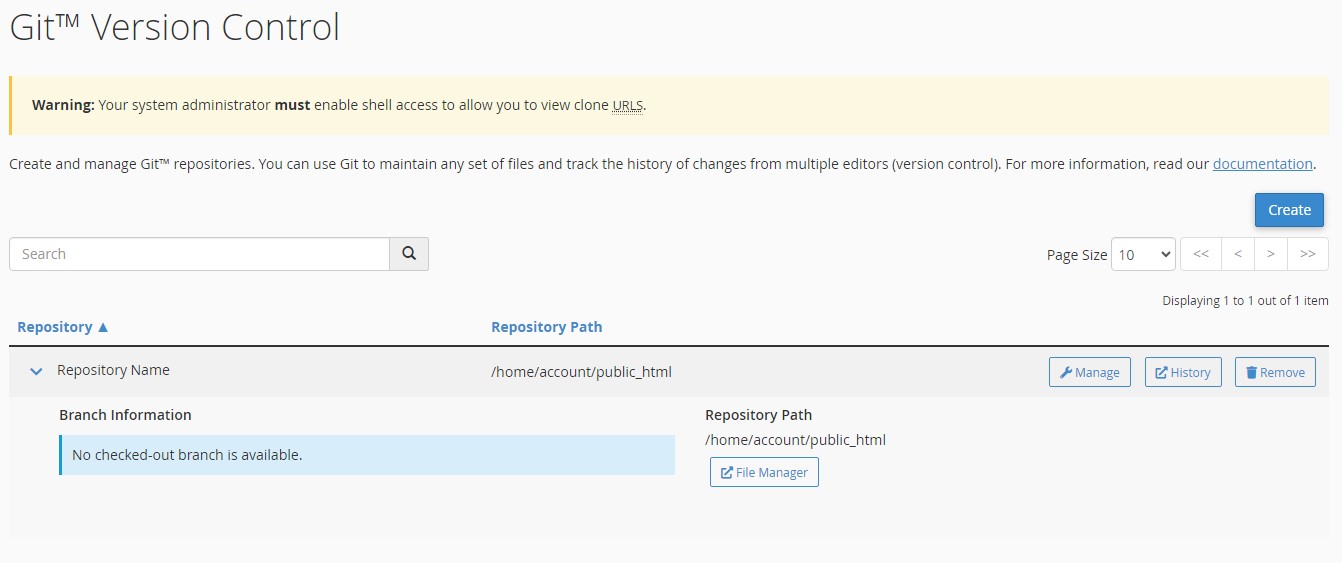
Task: Click the wrench icon on Manage
Action: [1066, 372]
